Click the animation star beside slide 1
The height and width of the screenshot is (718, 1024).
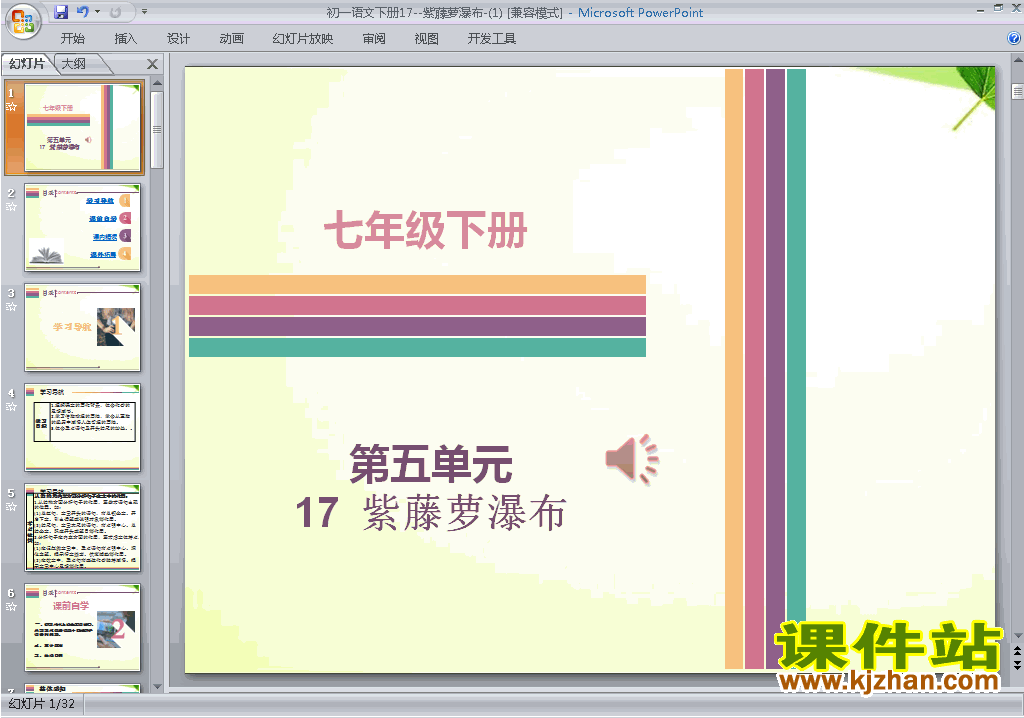click(11, 107)
